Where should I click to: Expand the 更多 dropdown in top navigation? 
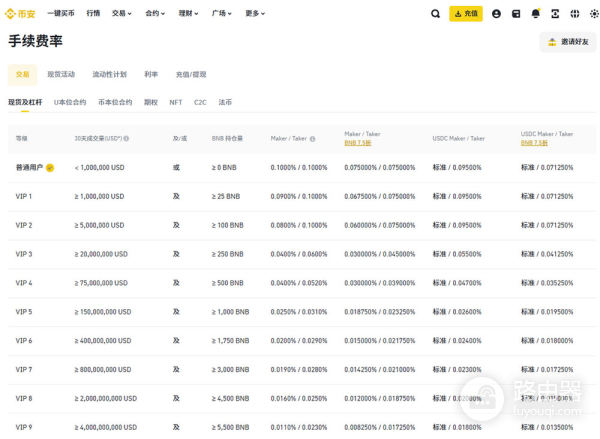[255, 13]
